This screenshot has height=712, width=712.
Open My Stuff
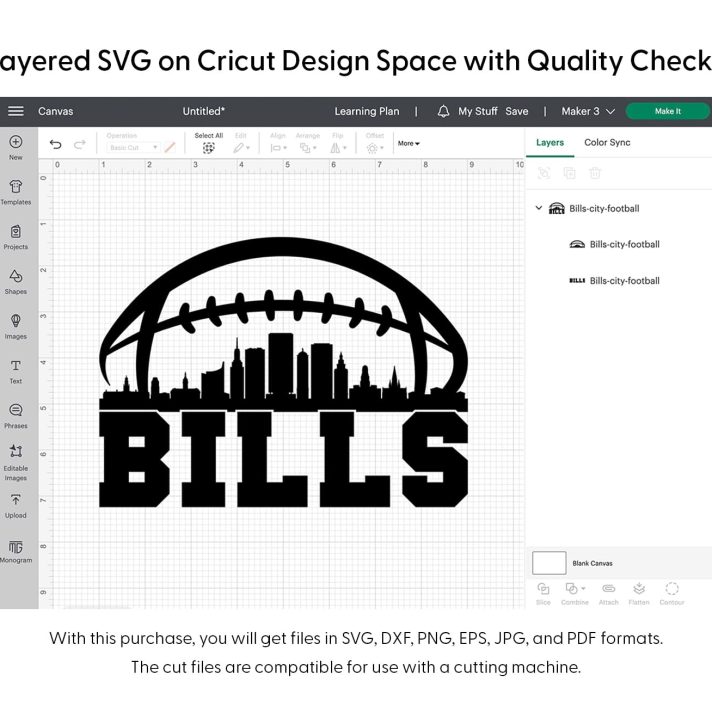(x=478, y=111)
